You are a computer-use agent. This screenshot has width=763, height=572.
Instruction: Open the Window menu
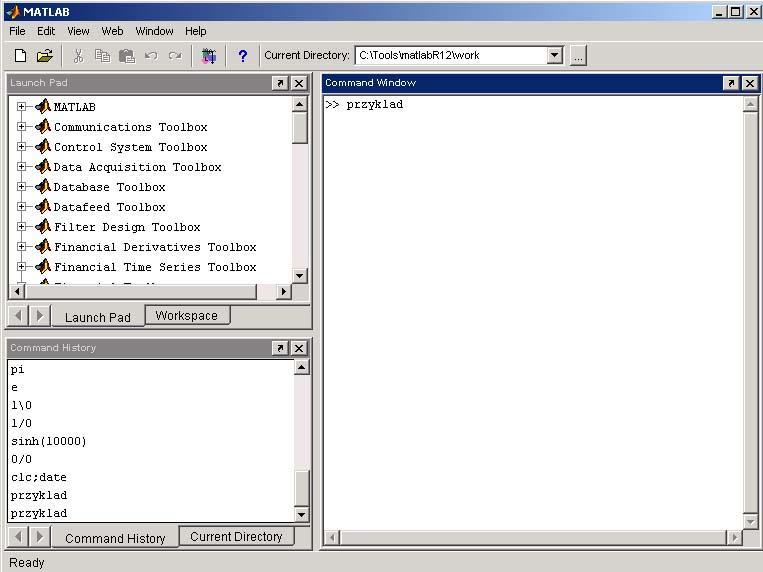click(154, 31)
